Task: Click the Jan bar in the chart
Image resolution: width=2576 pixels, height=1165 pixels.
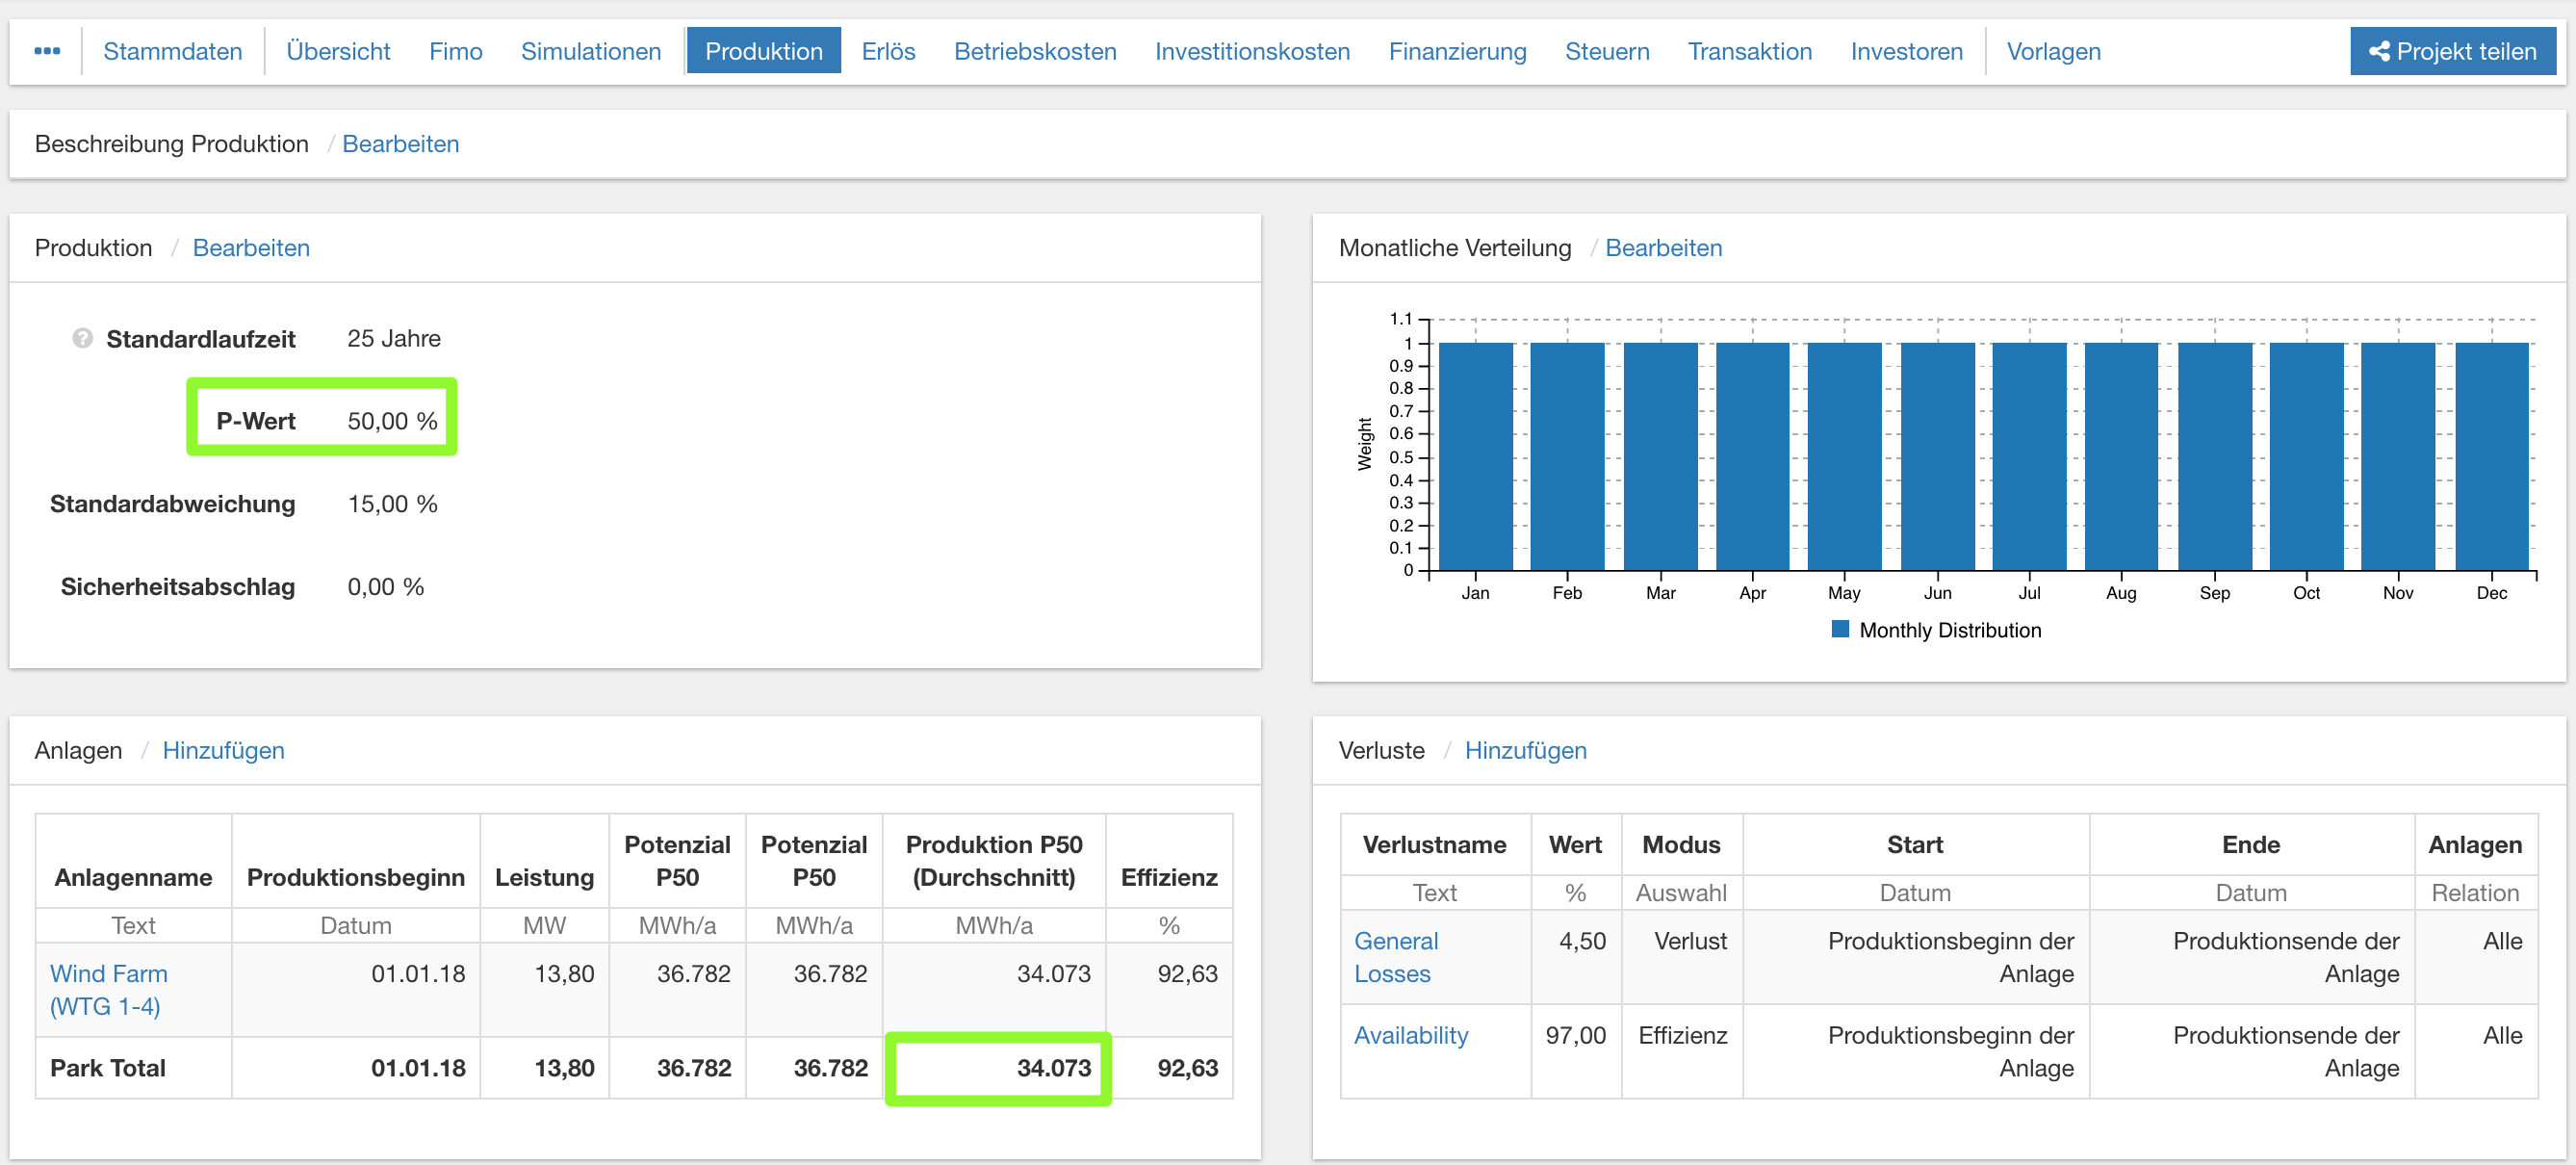Action: [1475, 456]
